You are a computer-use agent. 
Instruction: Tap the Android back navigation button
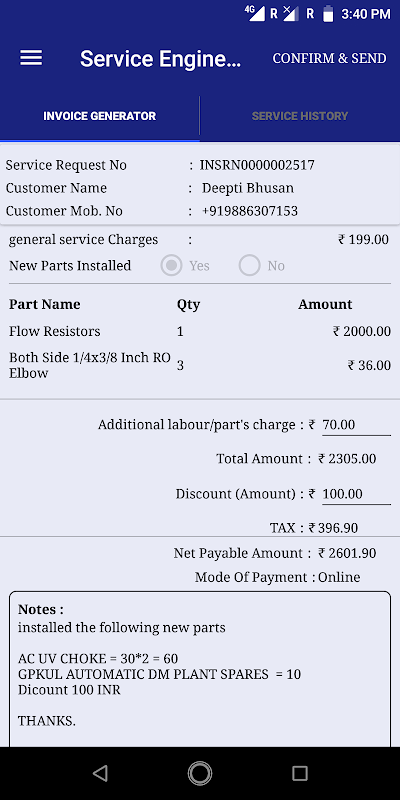100,773
